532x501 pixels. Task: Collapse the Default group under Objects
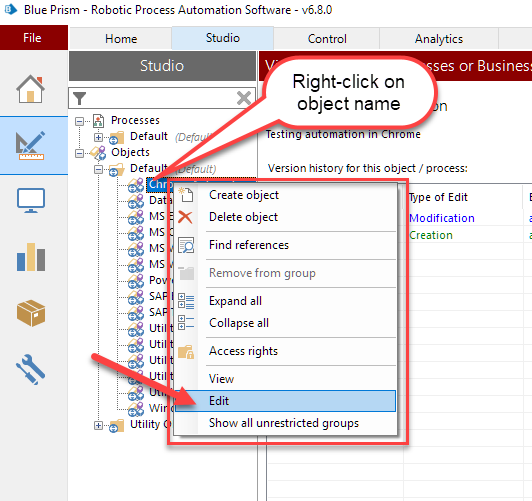(x=98, y=169)
